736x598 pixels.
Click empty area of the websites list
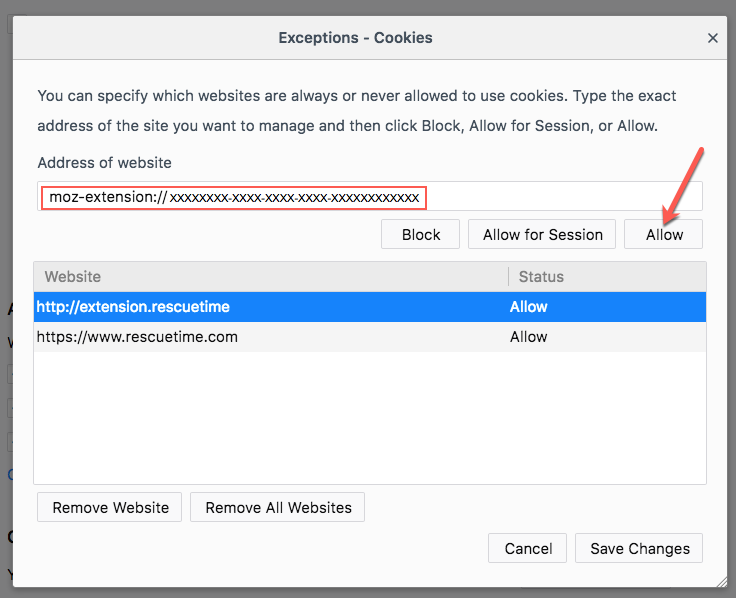coord(370,420)
